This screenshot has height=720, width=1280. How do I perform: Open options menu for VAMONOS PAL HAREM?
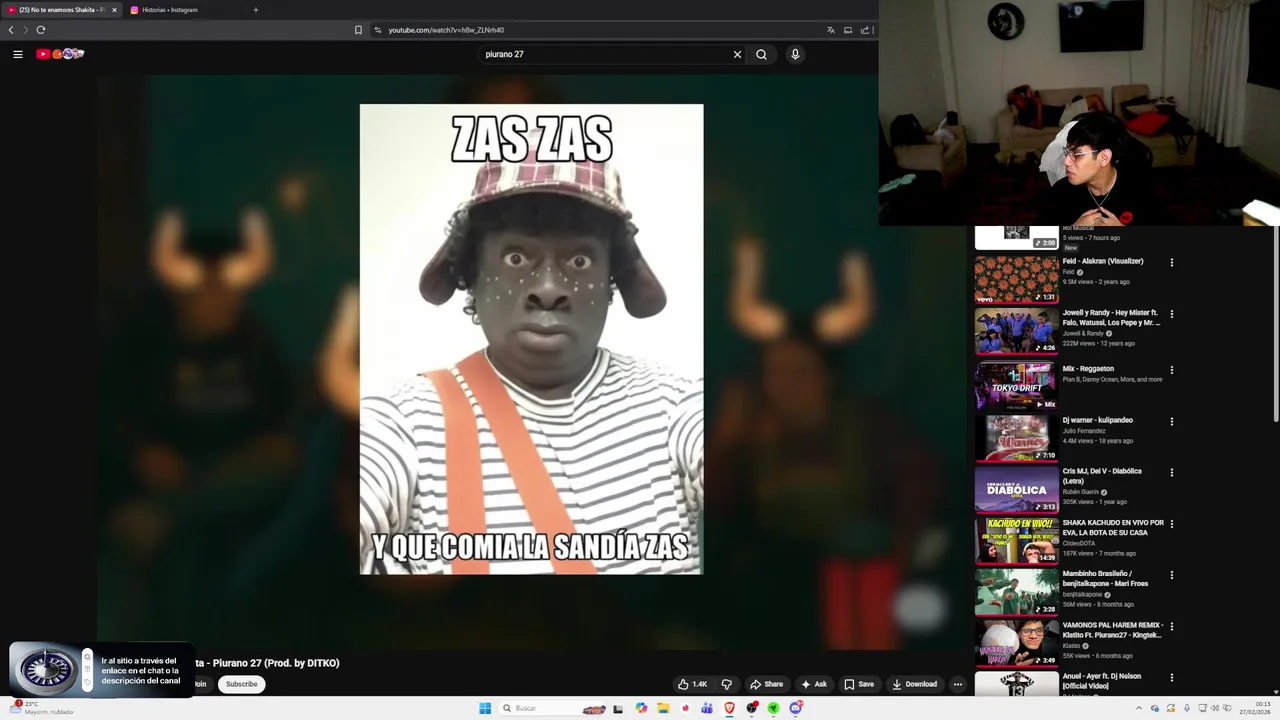(1172, 627)
